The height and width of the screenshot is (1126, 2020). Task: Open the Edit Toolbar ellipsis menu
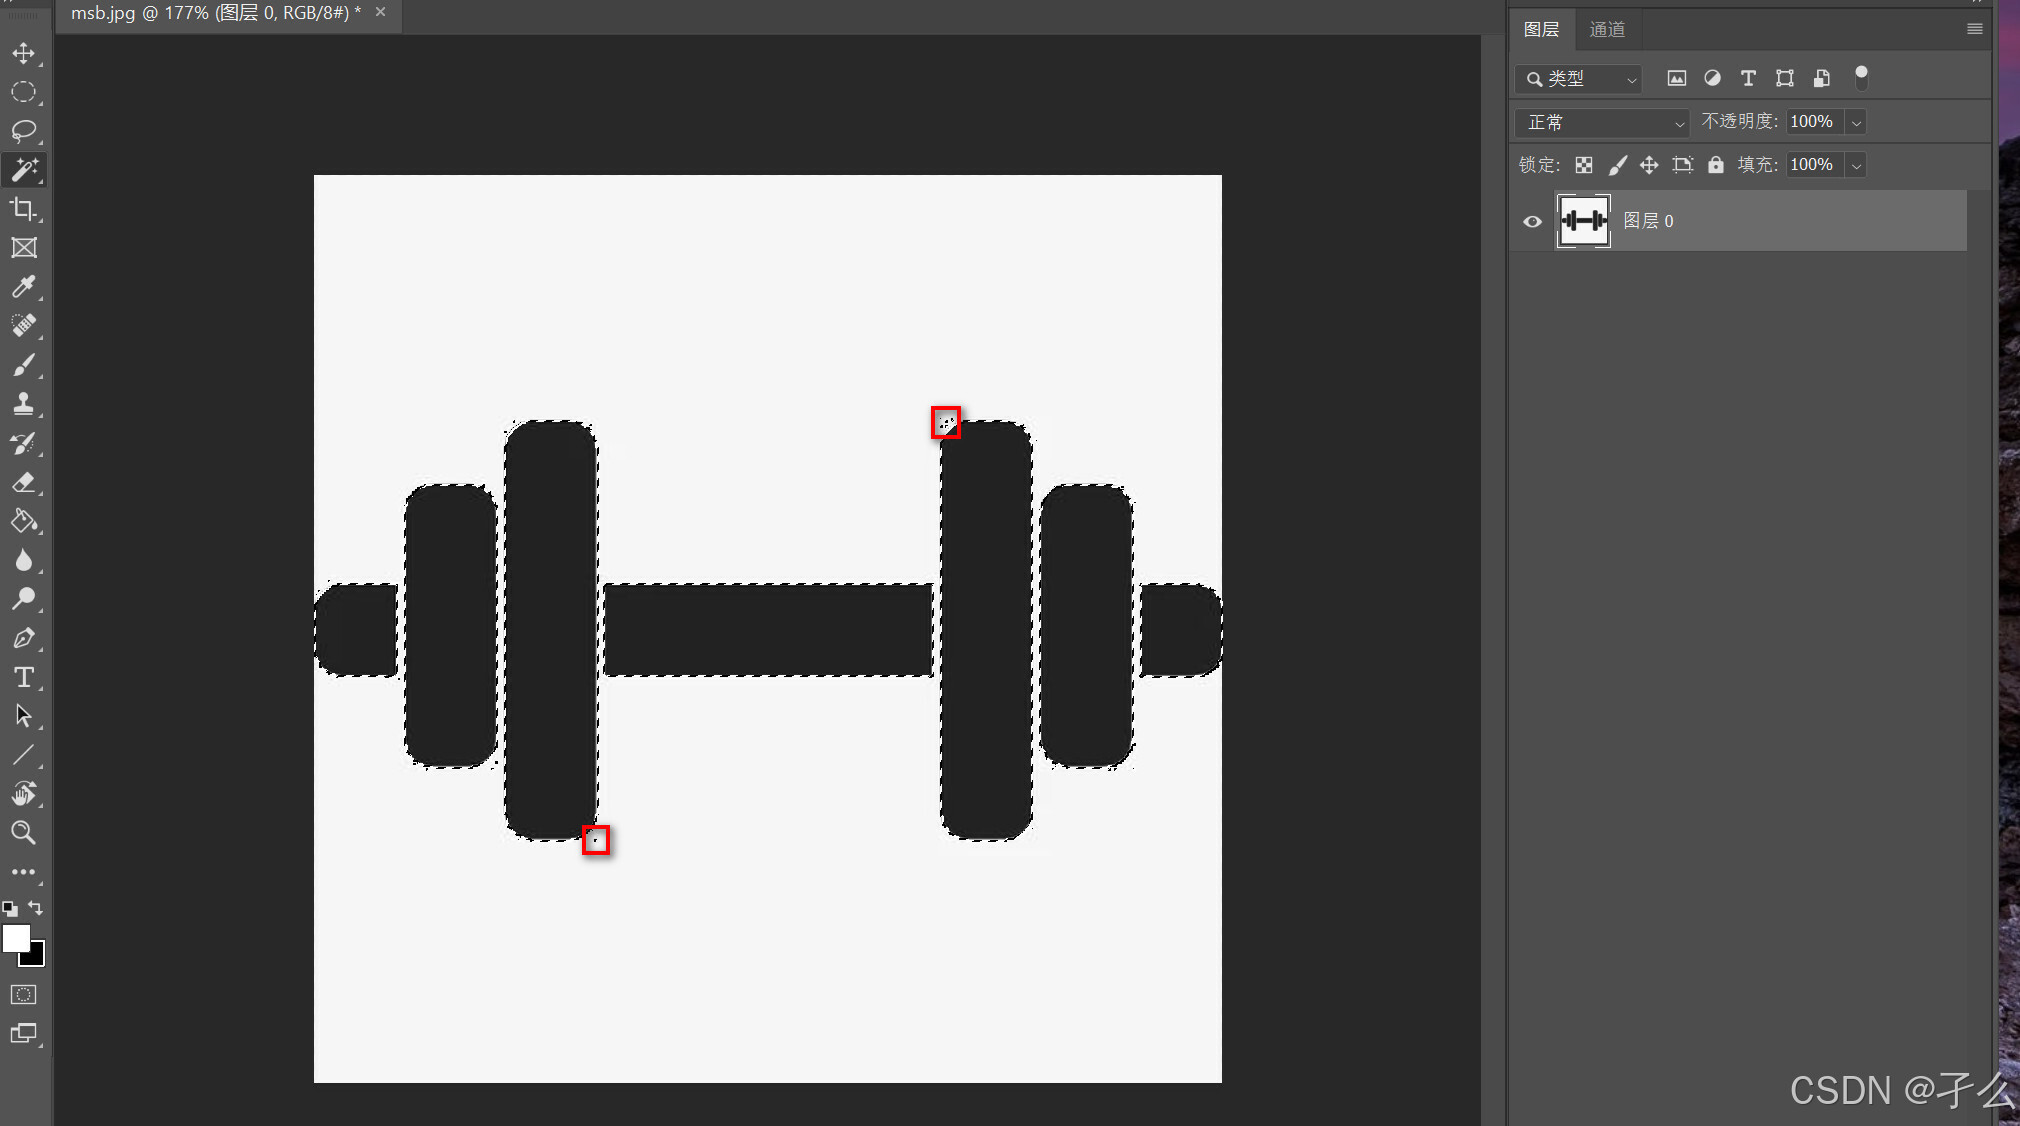pyautogui.click(x=23, y=872)
